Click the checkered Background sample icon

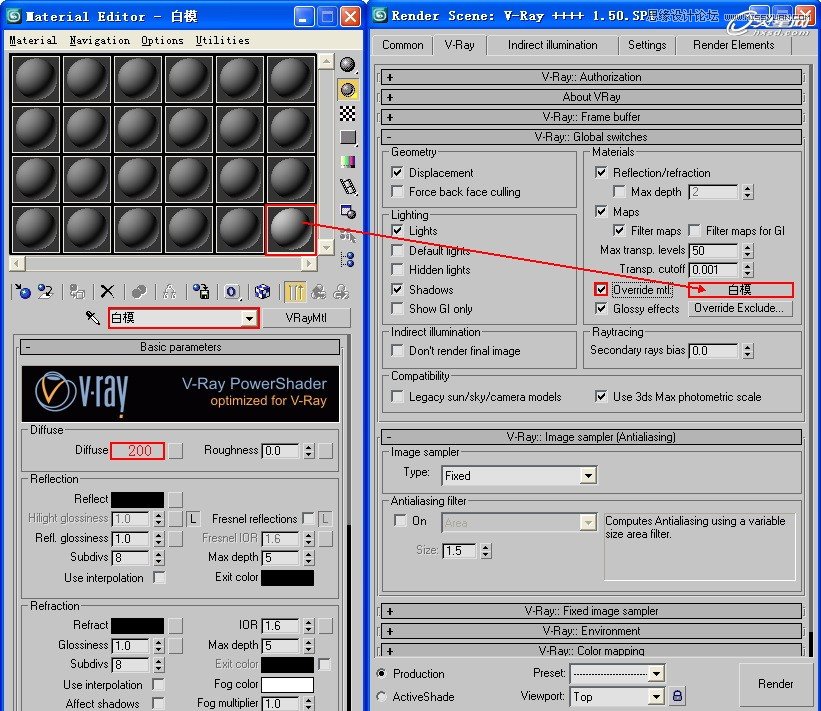(345, 115)
